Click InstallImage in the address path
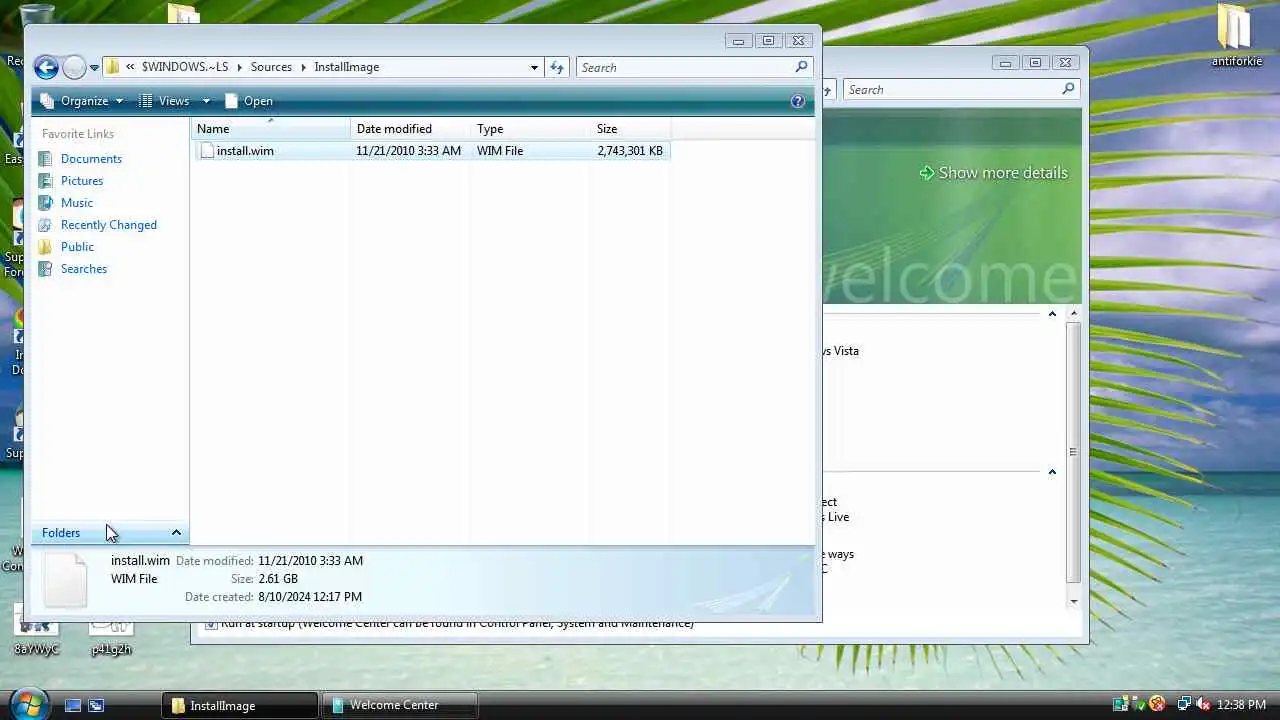 pos(346,67)
